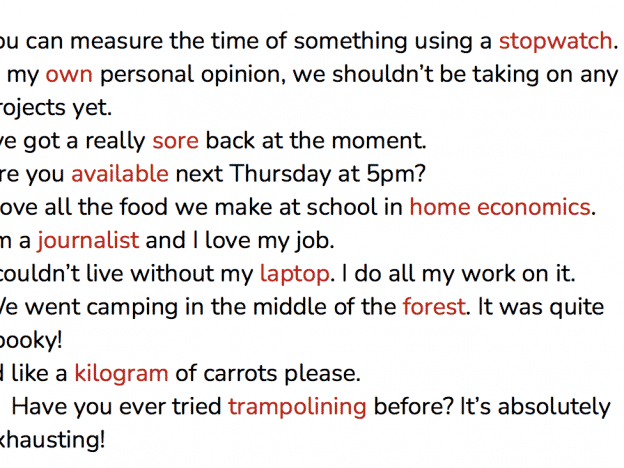Click the word absolutely

[554, 407]
